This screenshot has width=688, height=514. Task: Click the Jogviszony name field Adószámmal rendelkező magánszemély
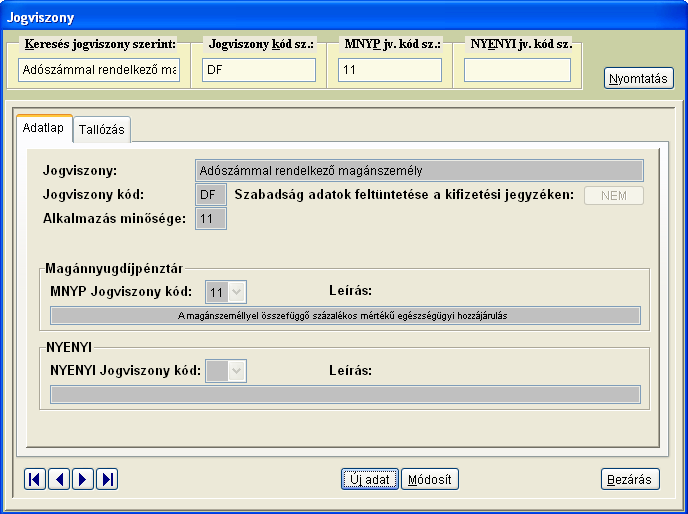coord(419,170)
